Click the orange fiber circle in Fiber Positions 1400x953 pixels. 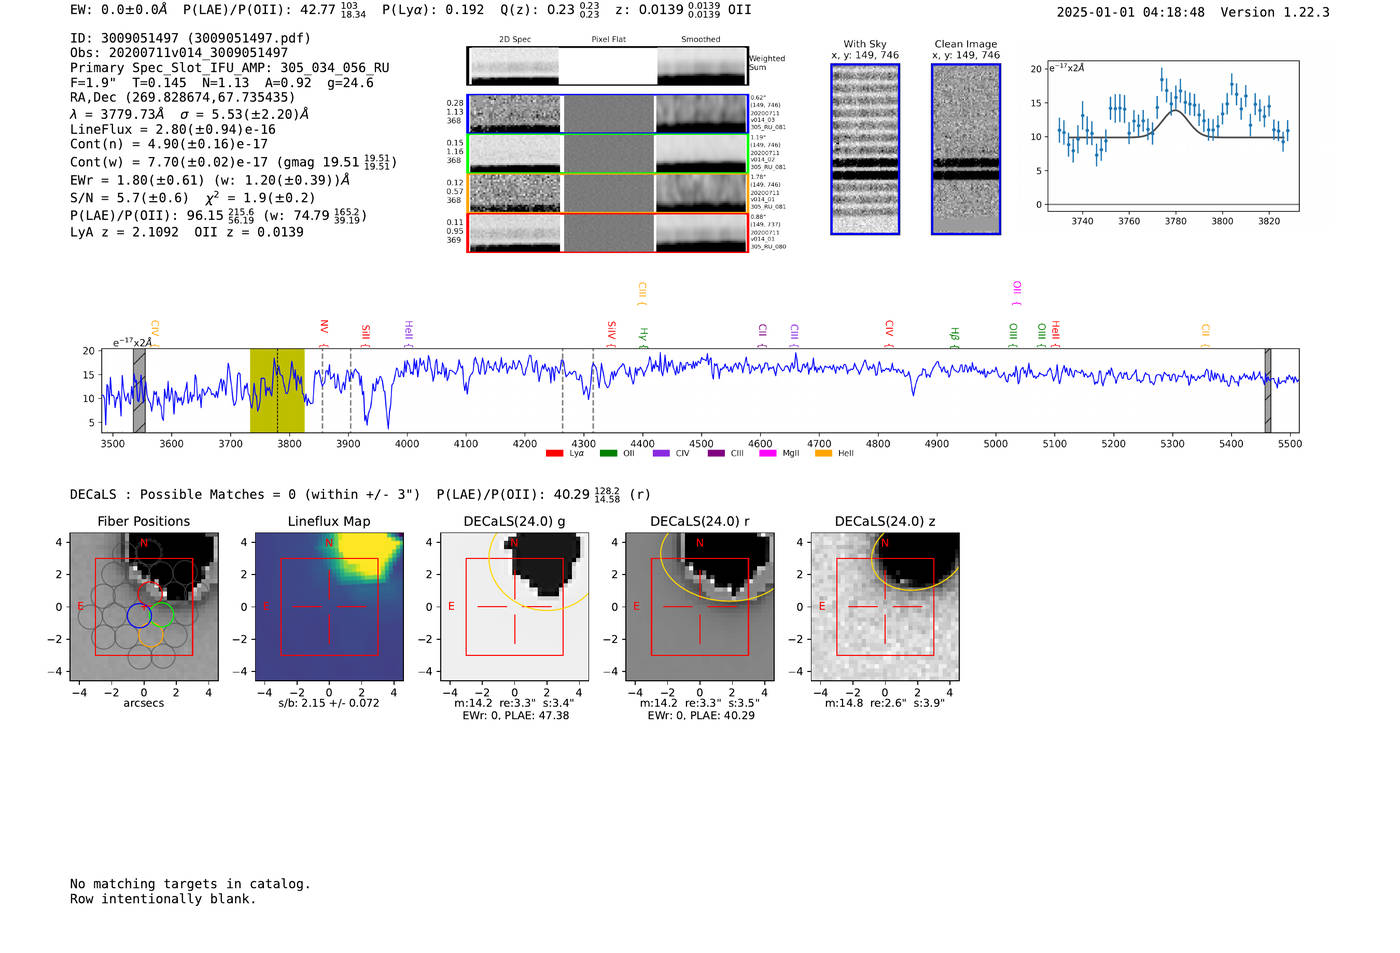pyautogui.click(x=150, y=634)
